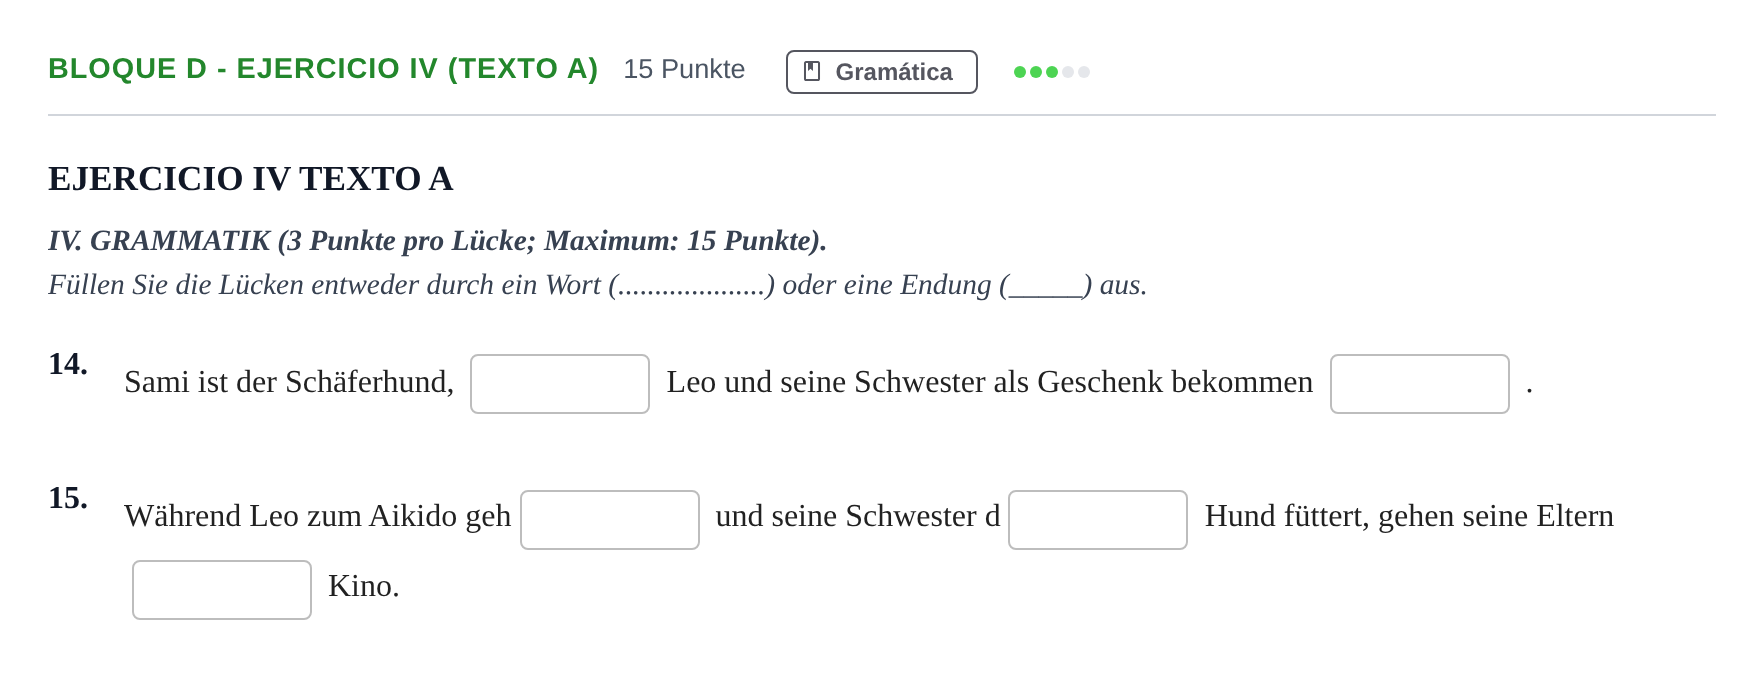This screenshot has width=1764, height=696.
Task: Click the 'IV. GRAMMATIK' instruction line
Action: tap(437, 241)
